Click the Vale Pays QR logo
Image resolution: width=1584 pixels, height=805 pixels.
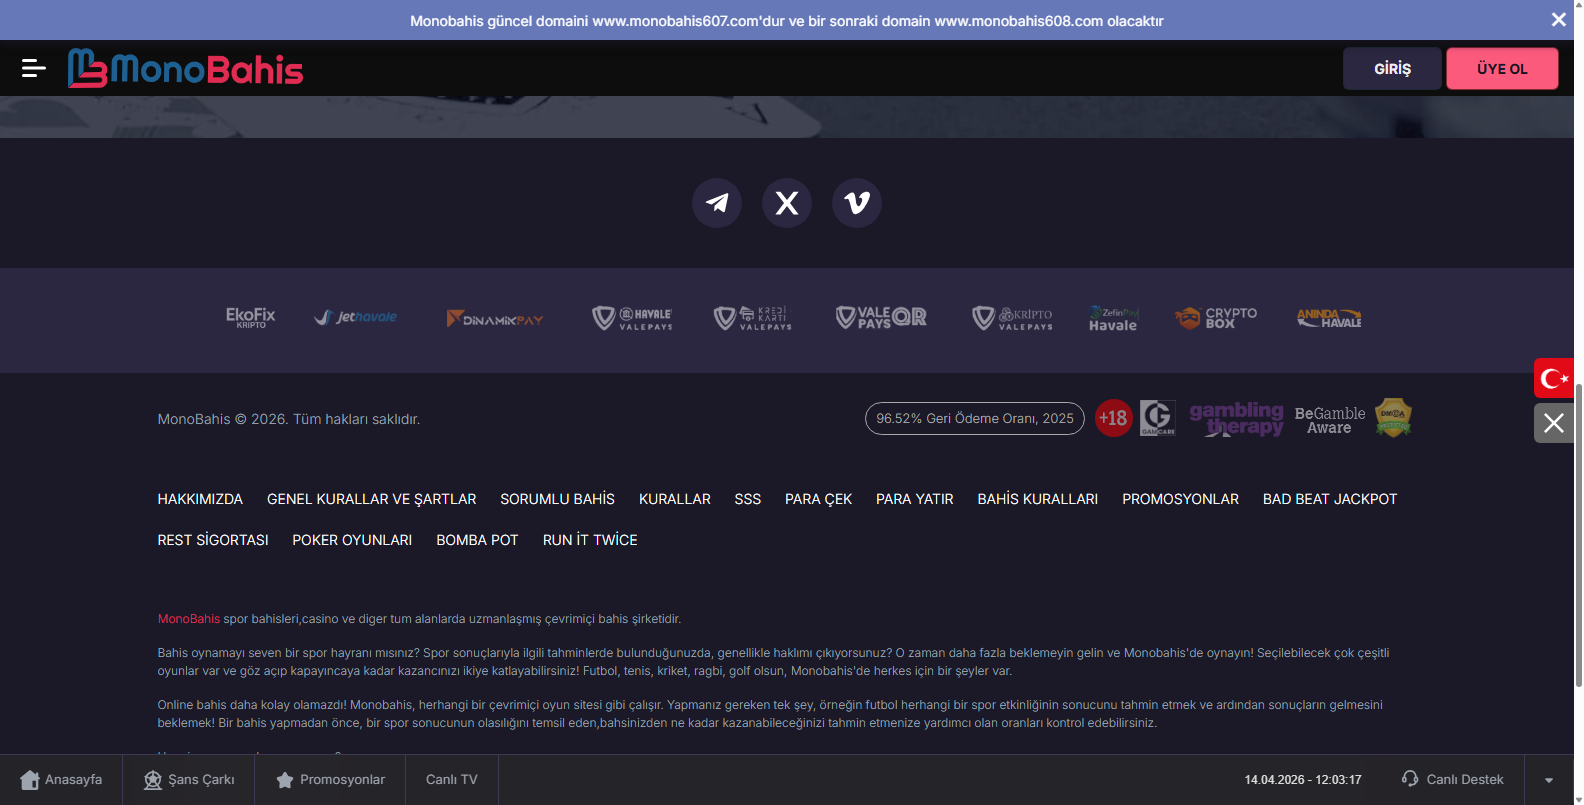(x=881, y=318)
